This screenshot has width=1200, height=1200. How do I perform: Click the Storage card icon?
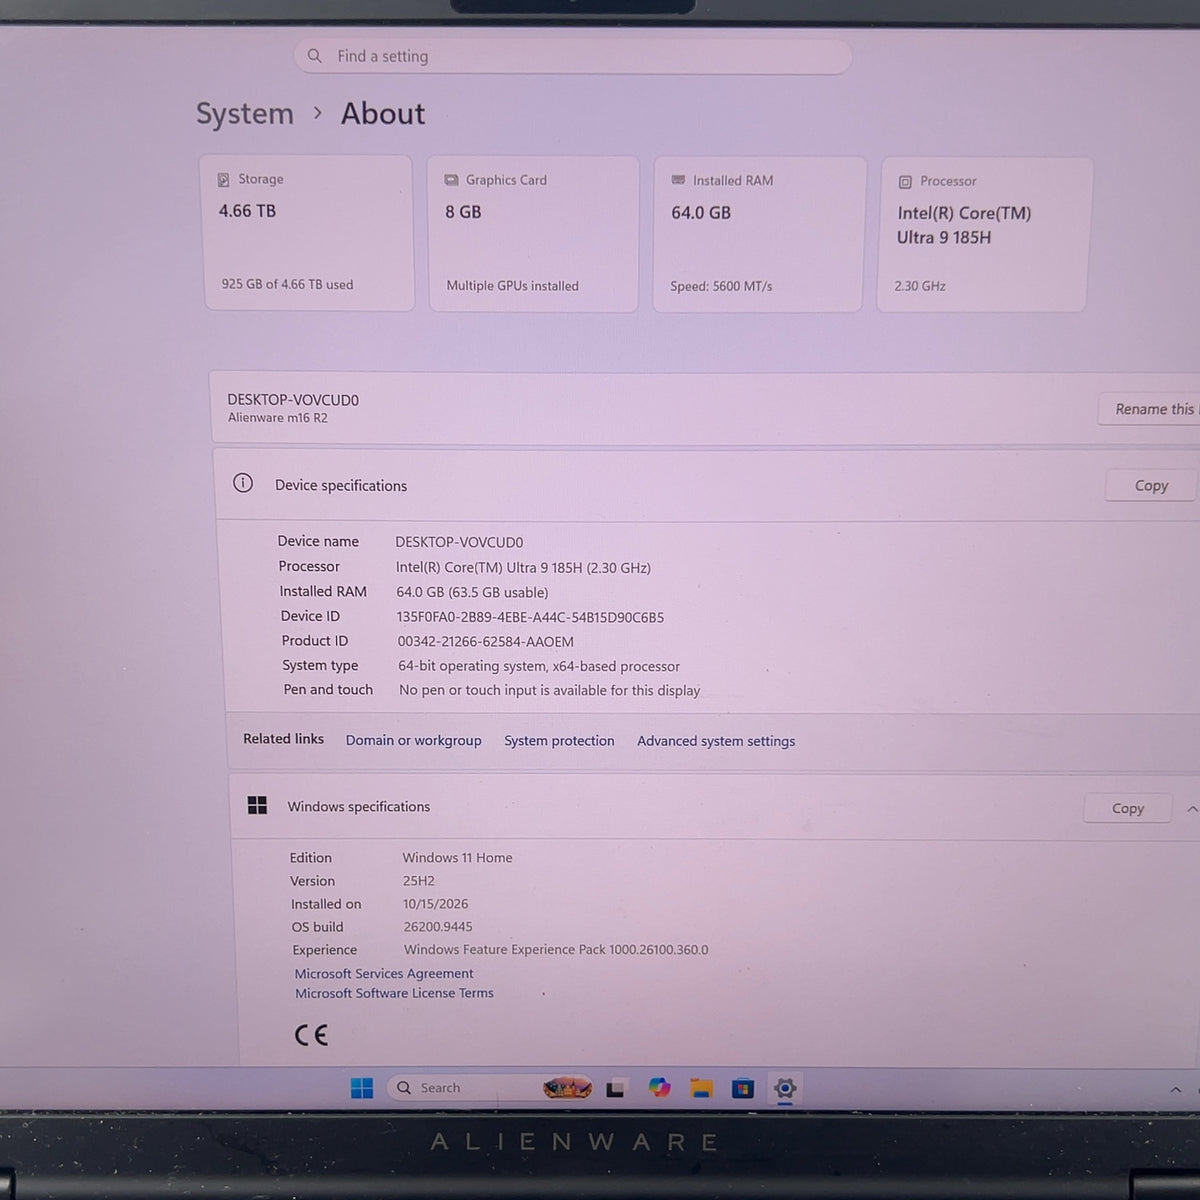coord(224,180)
